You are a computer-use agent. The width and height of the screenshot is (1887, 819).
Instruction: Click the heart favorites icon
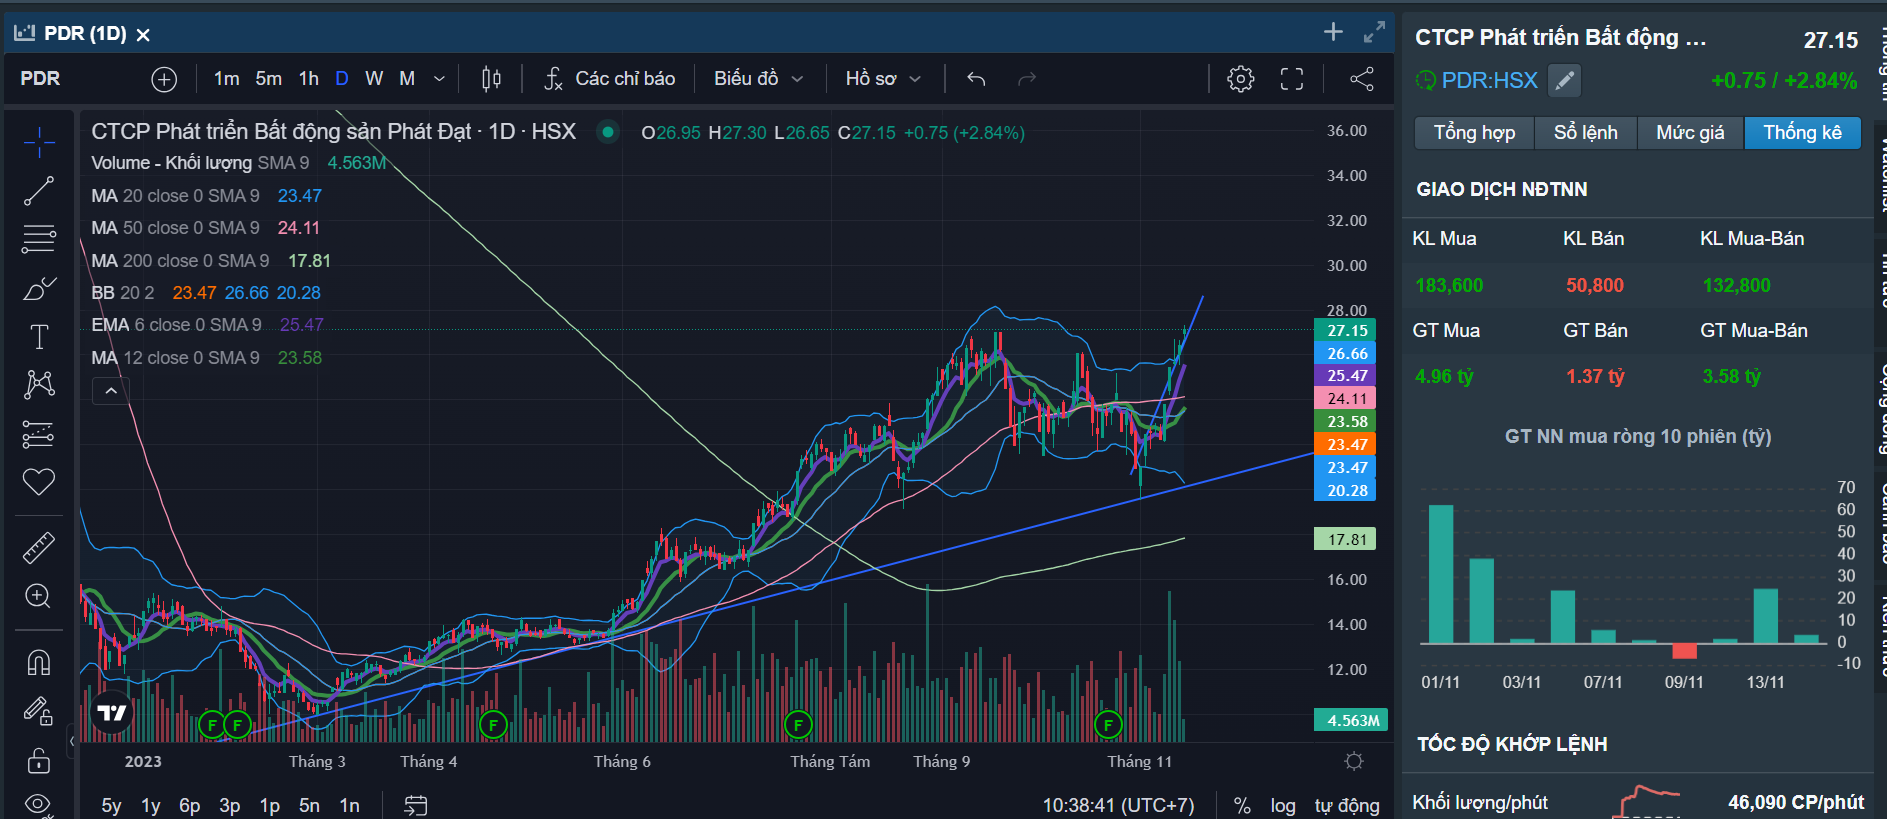pos(39,482)
